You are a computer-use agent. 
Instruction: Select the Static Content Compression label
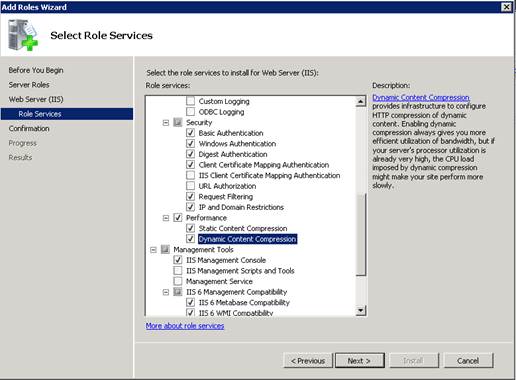243,228
